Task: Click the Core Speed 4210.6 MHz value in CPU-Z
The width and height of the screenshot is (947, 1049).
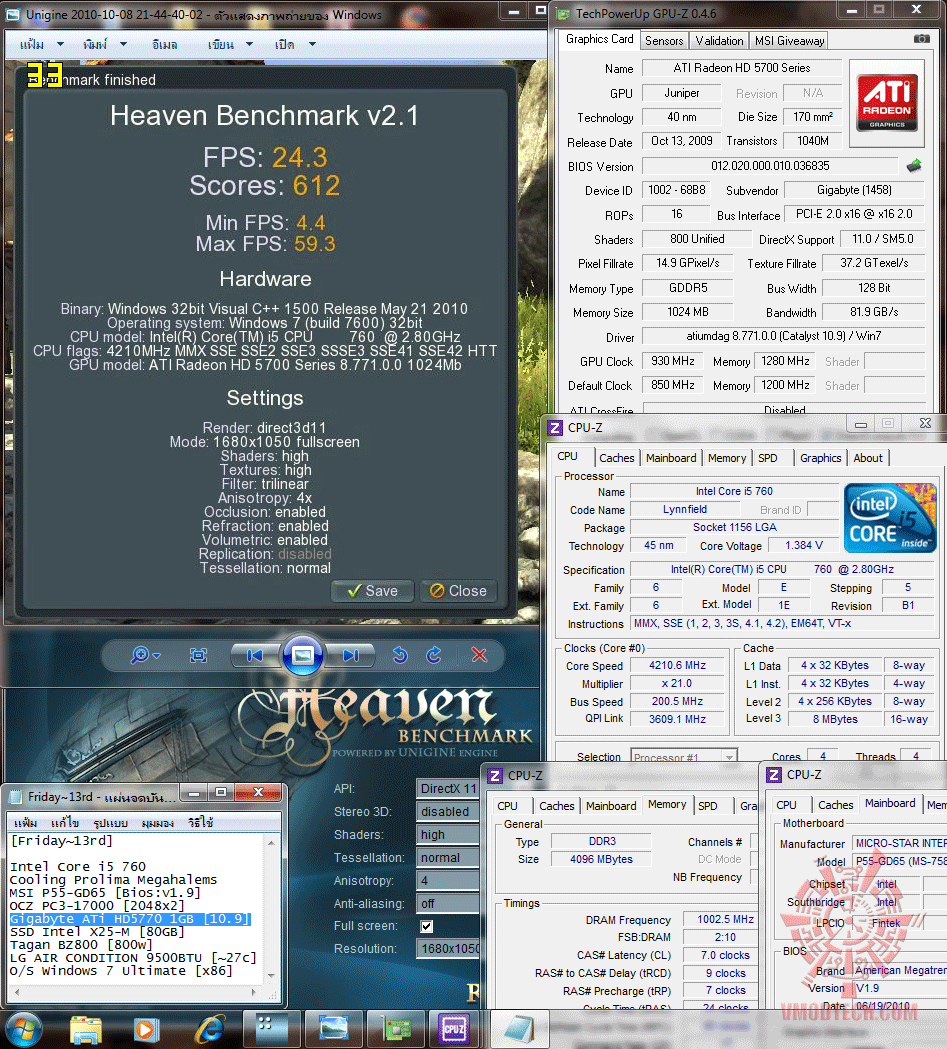Action: 677,666
